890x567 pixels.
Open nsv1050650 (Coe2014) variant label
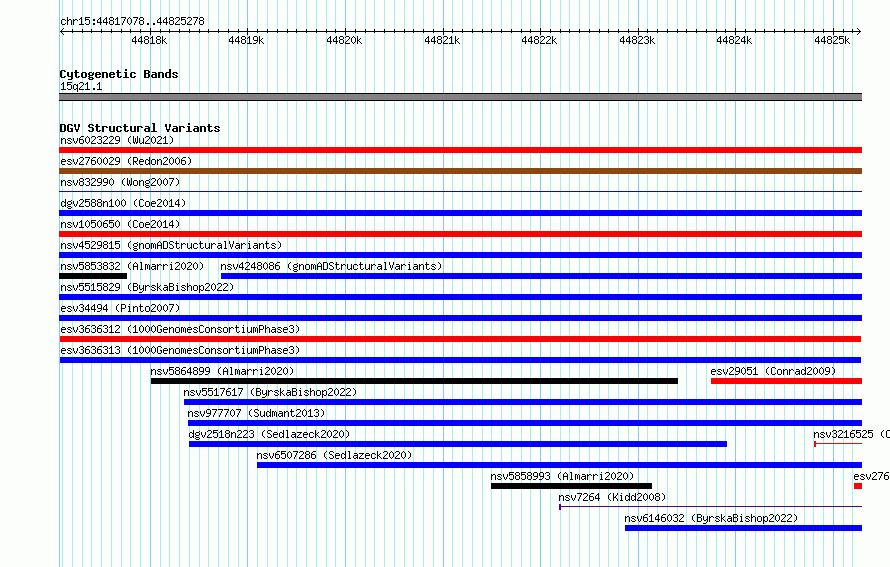[x=120, y=224]
